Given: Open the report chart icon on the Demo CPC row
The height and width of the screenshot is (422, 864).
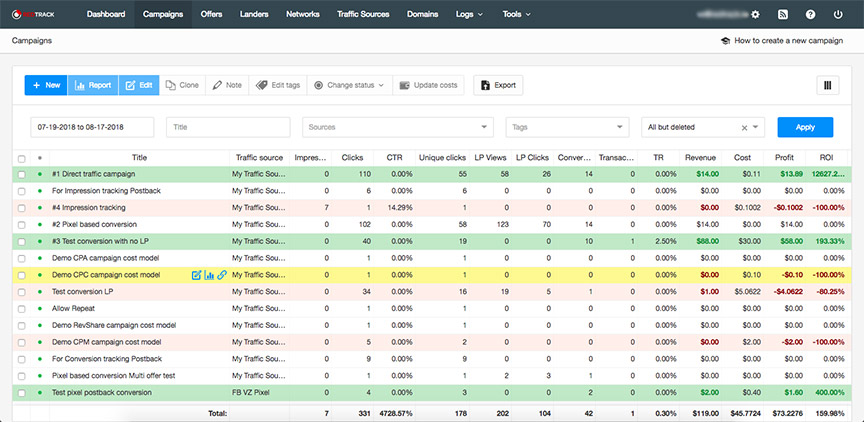Looking at the screenshot, I should pos(209,275).
